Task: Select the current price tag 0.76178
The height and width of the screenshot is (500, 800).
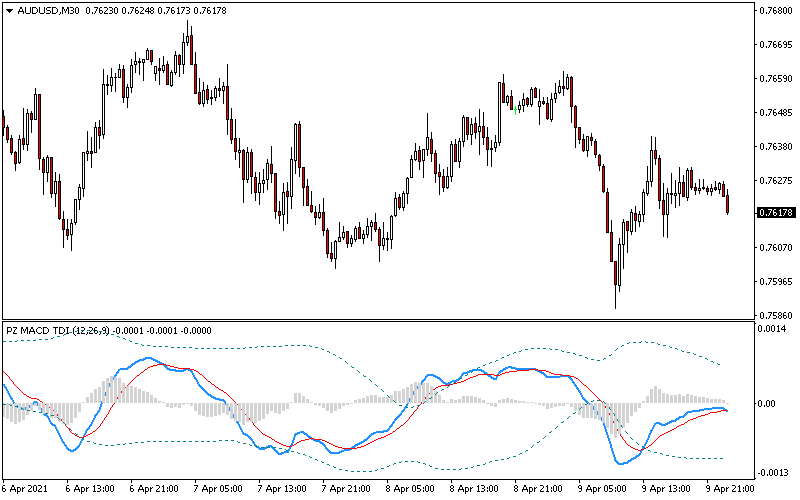Action: [776, 213]
